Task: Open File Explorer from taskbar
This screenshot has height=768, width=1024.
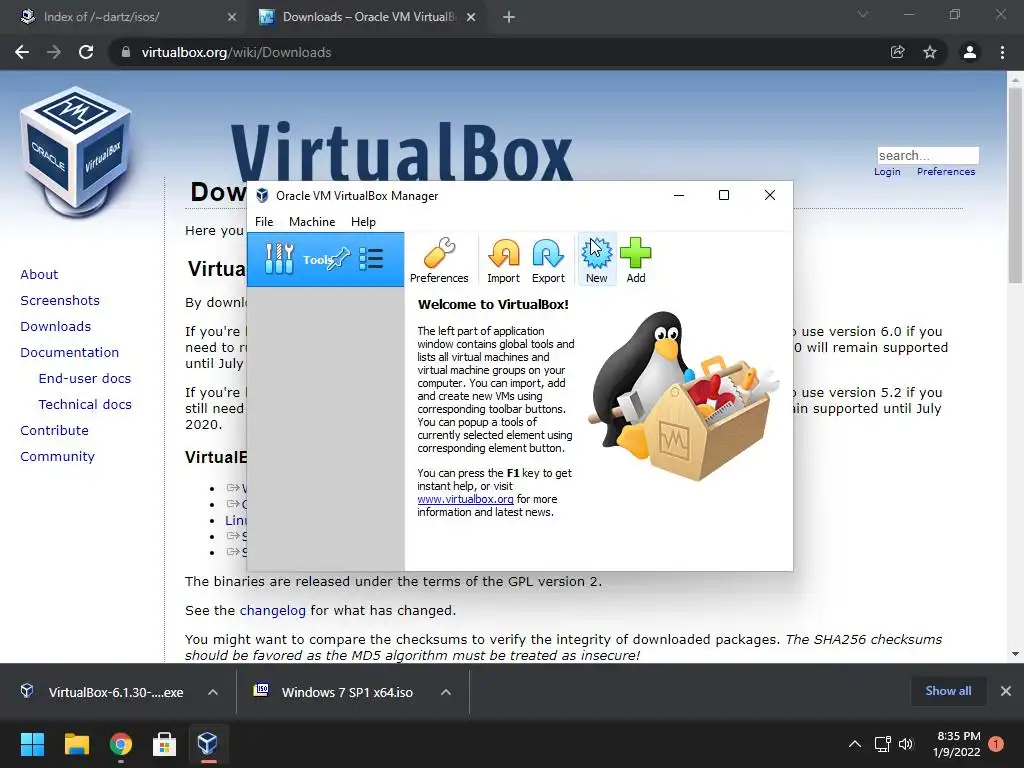Action: [x=76, y=744]
